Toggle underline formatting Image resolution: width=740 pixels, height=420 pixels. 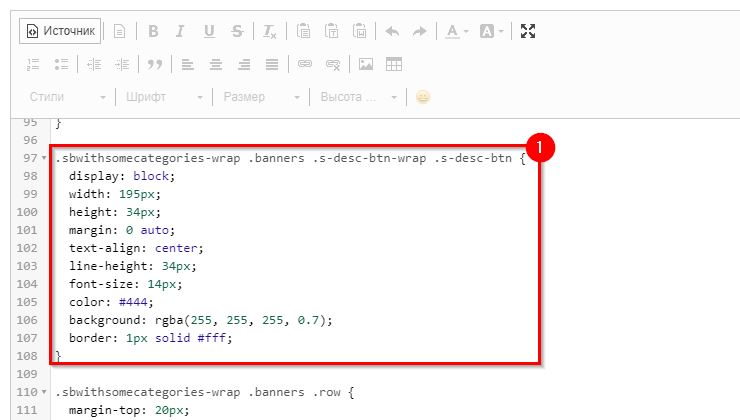click(x=209, y=31)
